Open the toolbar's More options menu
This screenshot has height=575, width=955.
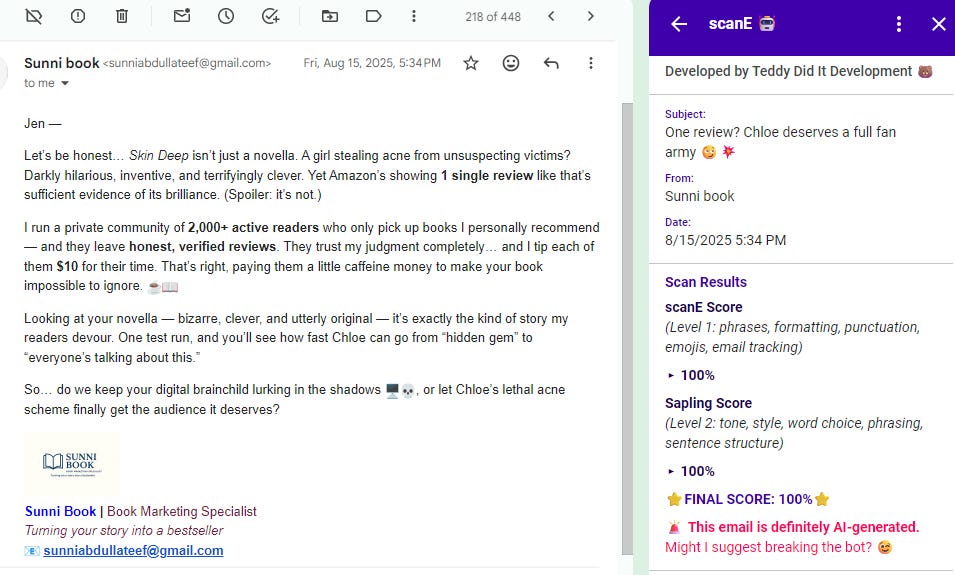pos(414,16)
